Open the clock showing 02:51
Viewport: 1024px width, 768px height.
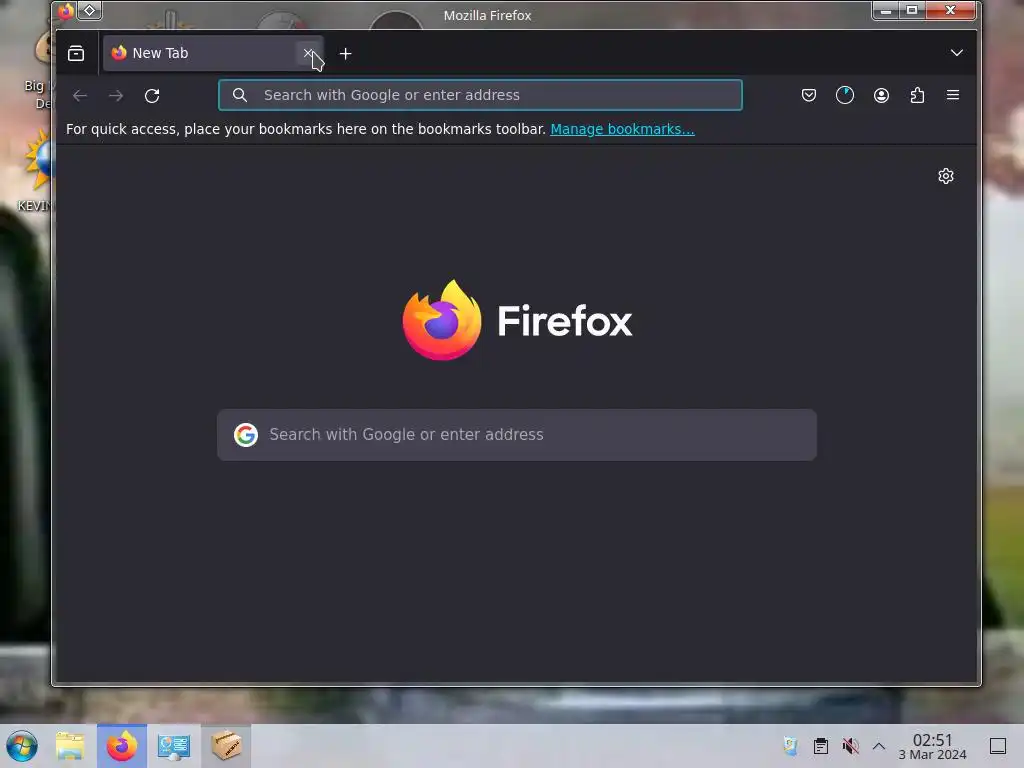pos(933,746)
